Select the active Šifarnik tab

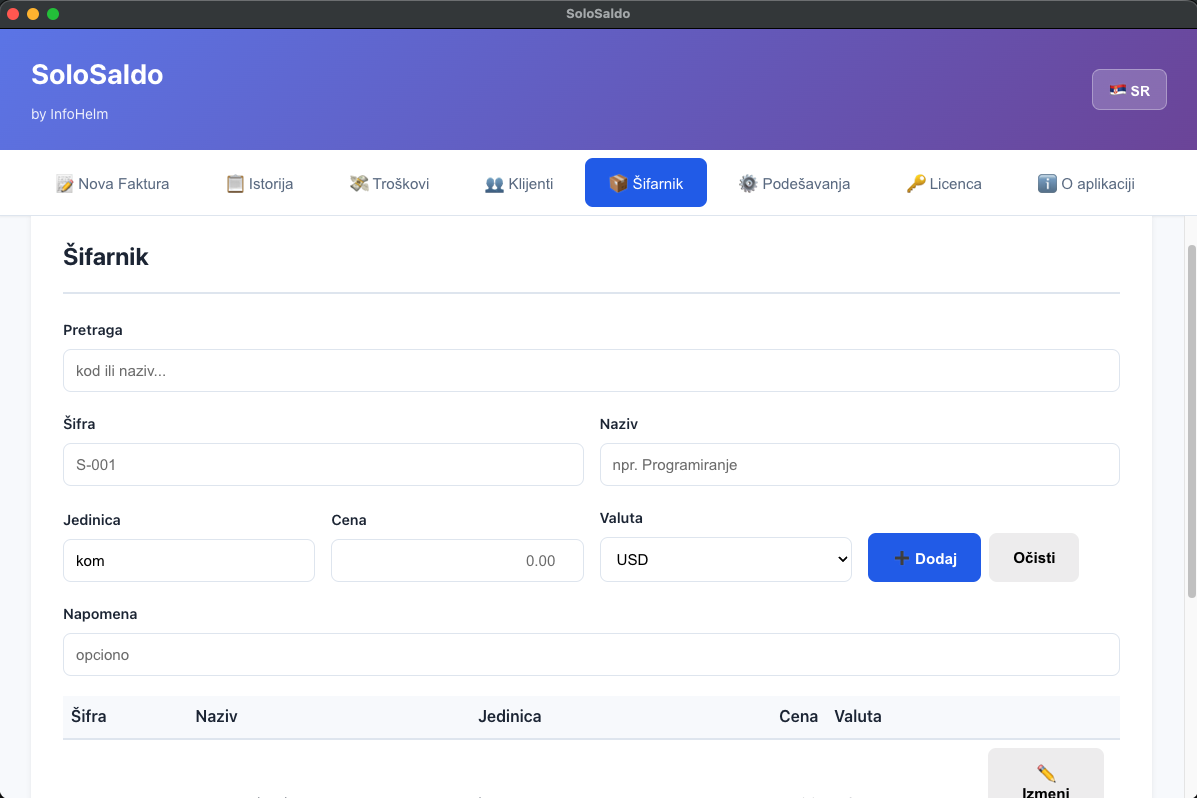[645, 183]
